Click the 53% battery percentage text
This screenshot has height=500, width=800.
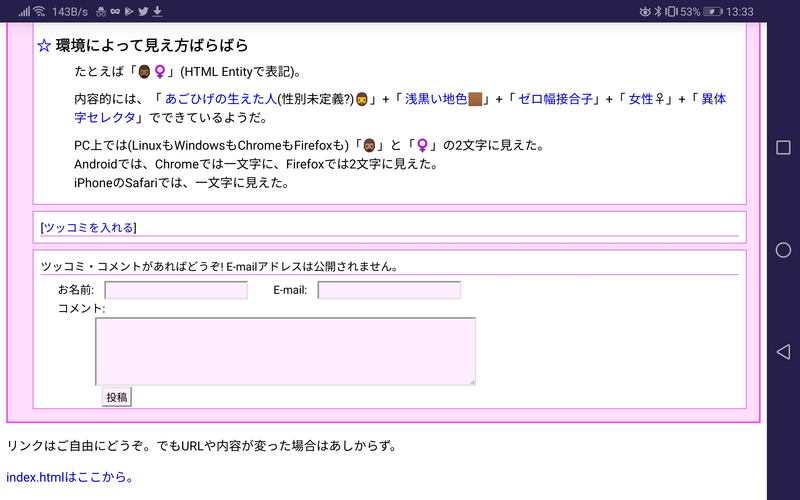(x=690, y=11)
